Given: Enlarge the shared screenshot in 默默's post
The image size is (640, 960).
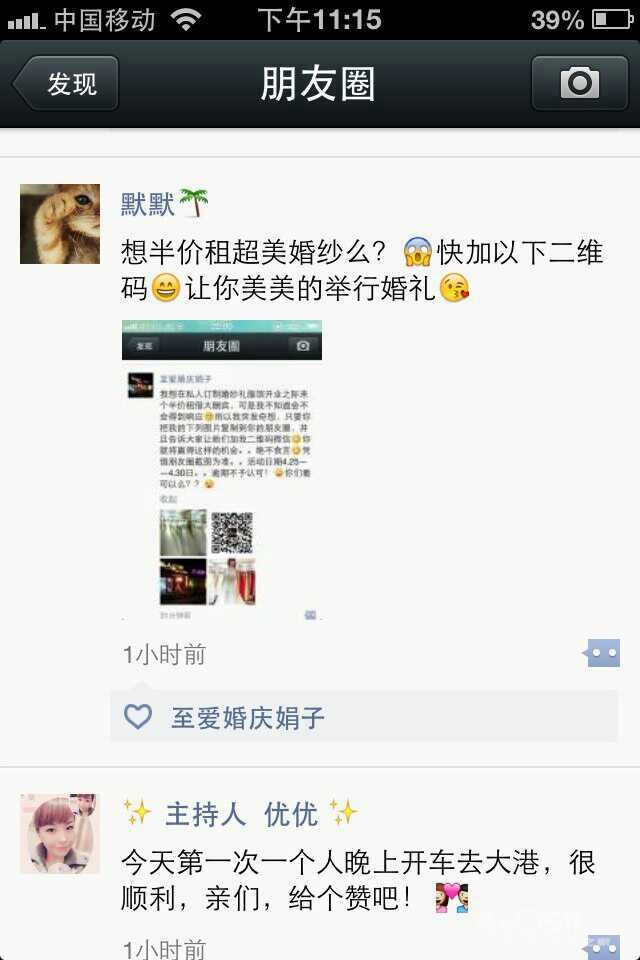Looking at the screenshot, I should (x=222, y=470).
